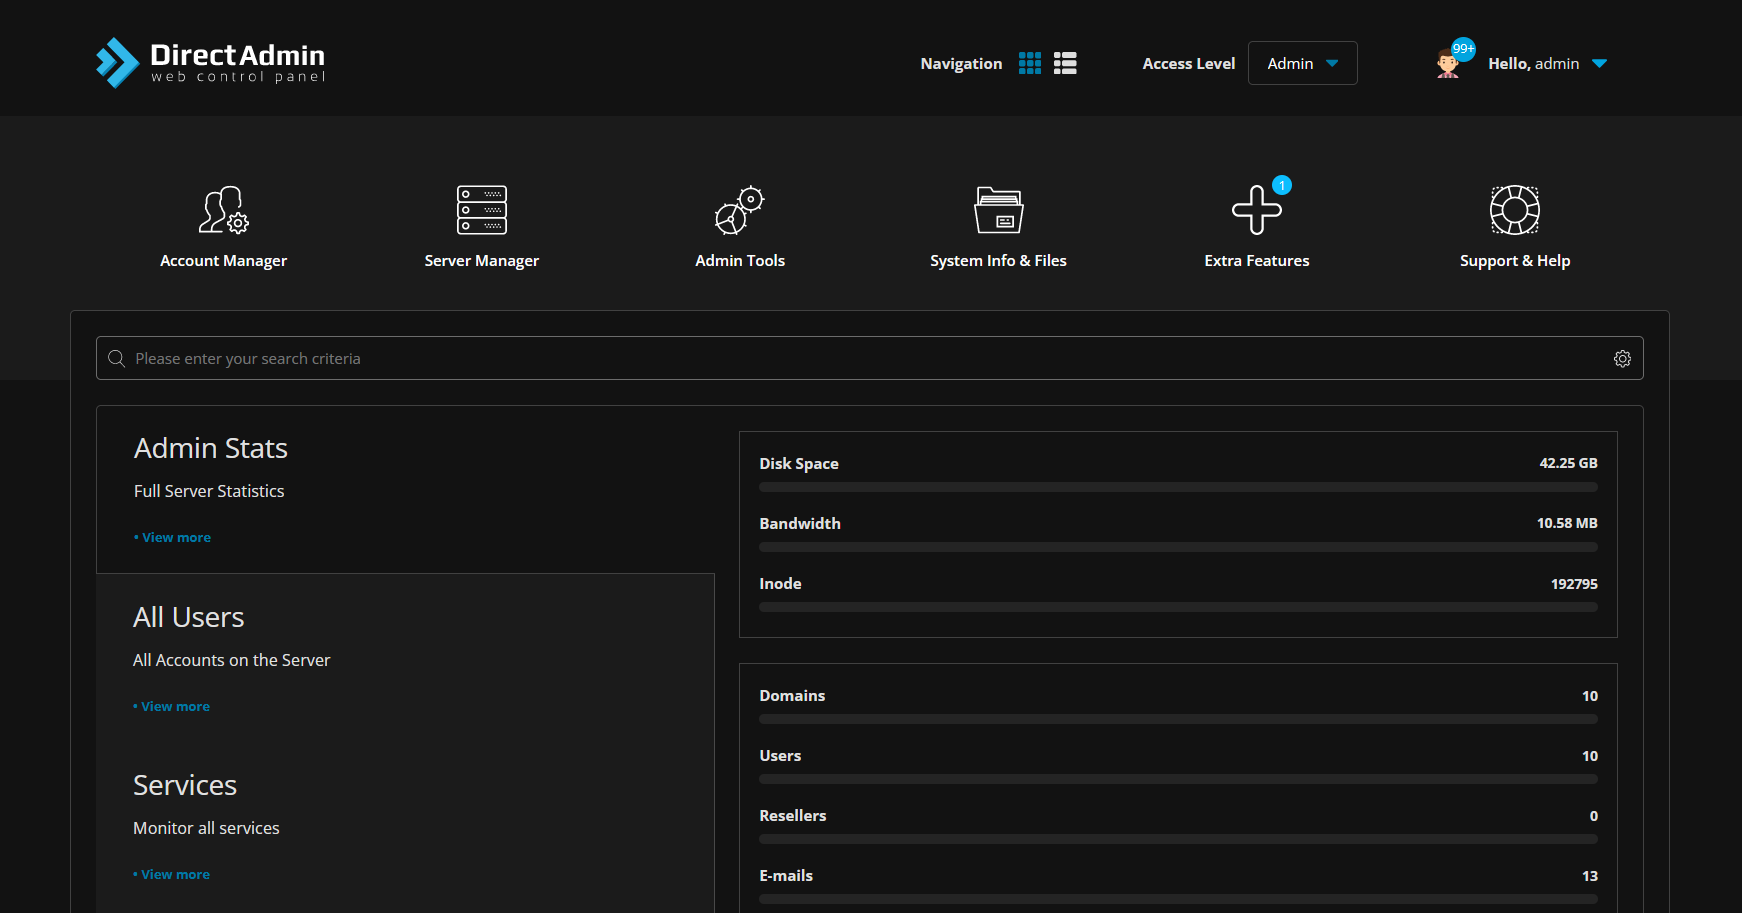Click View more under Admin Stats

click(176, 537)
